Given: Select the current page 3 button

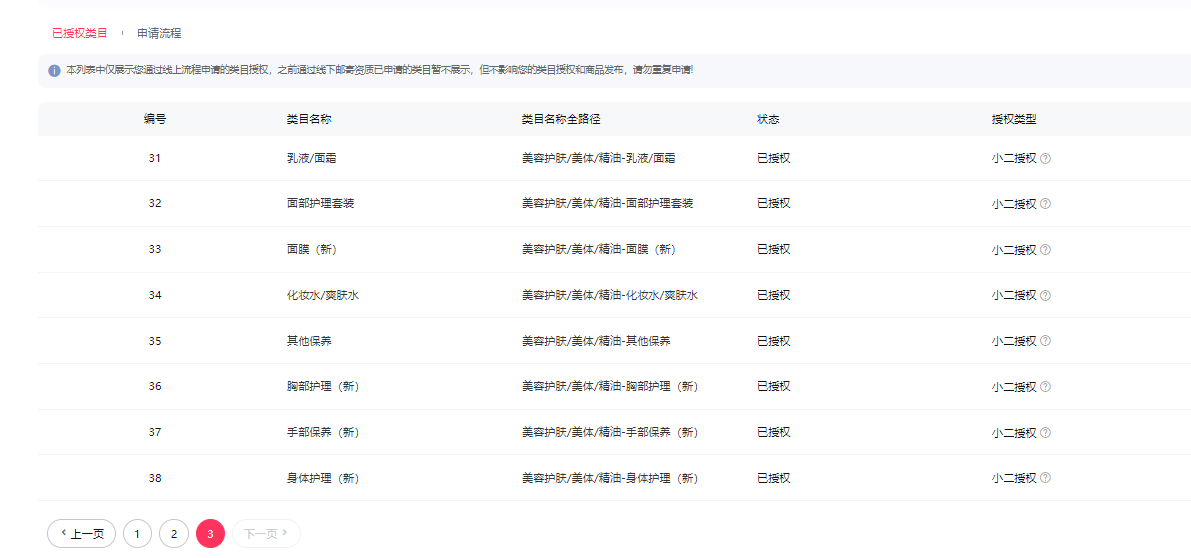Looking at the screenshot, I should tap(210, 534).
